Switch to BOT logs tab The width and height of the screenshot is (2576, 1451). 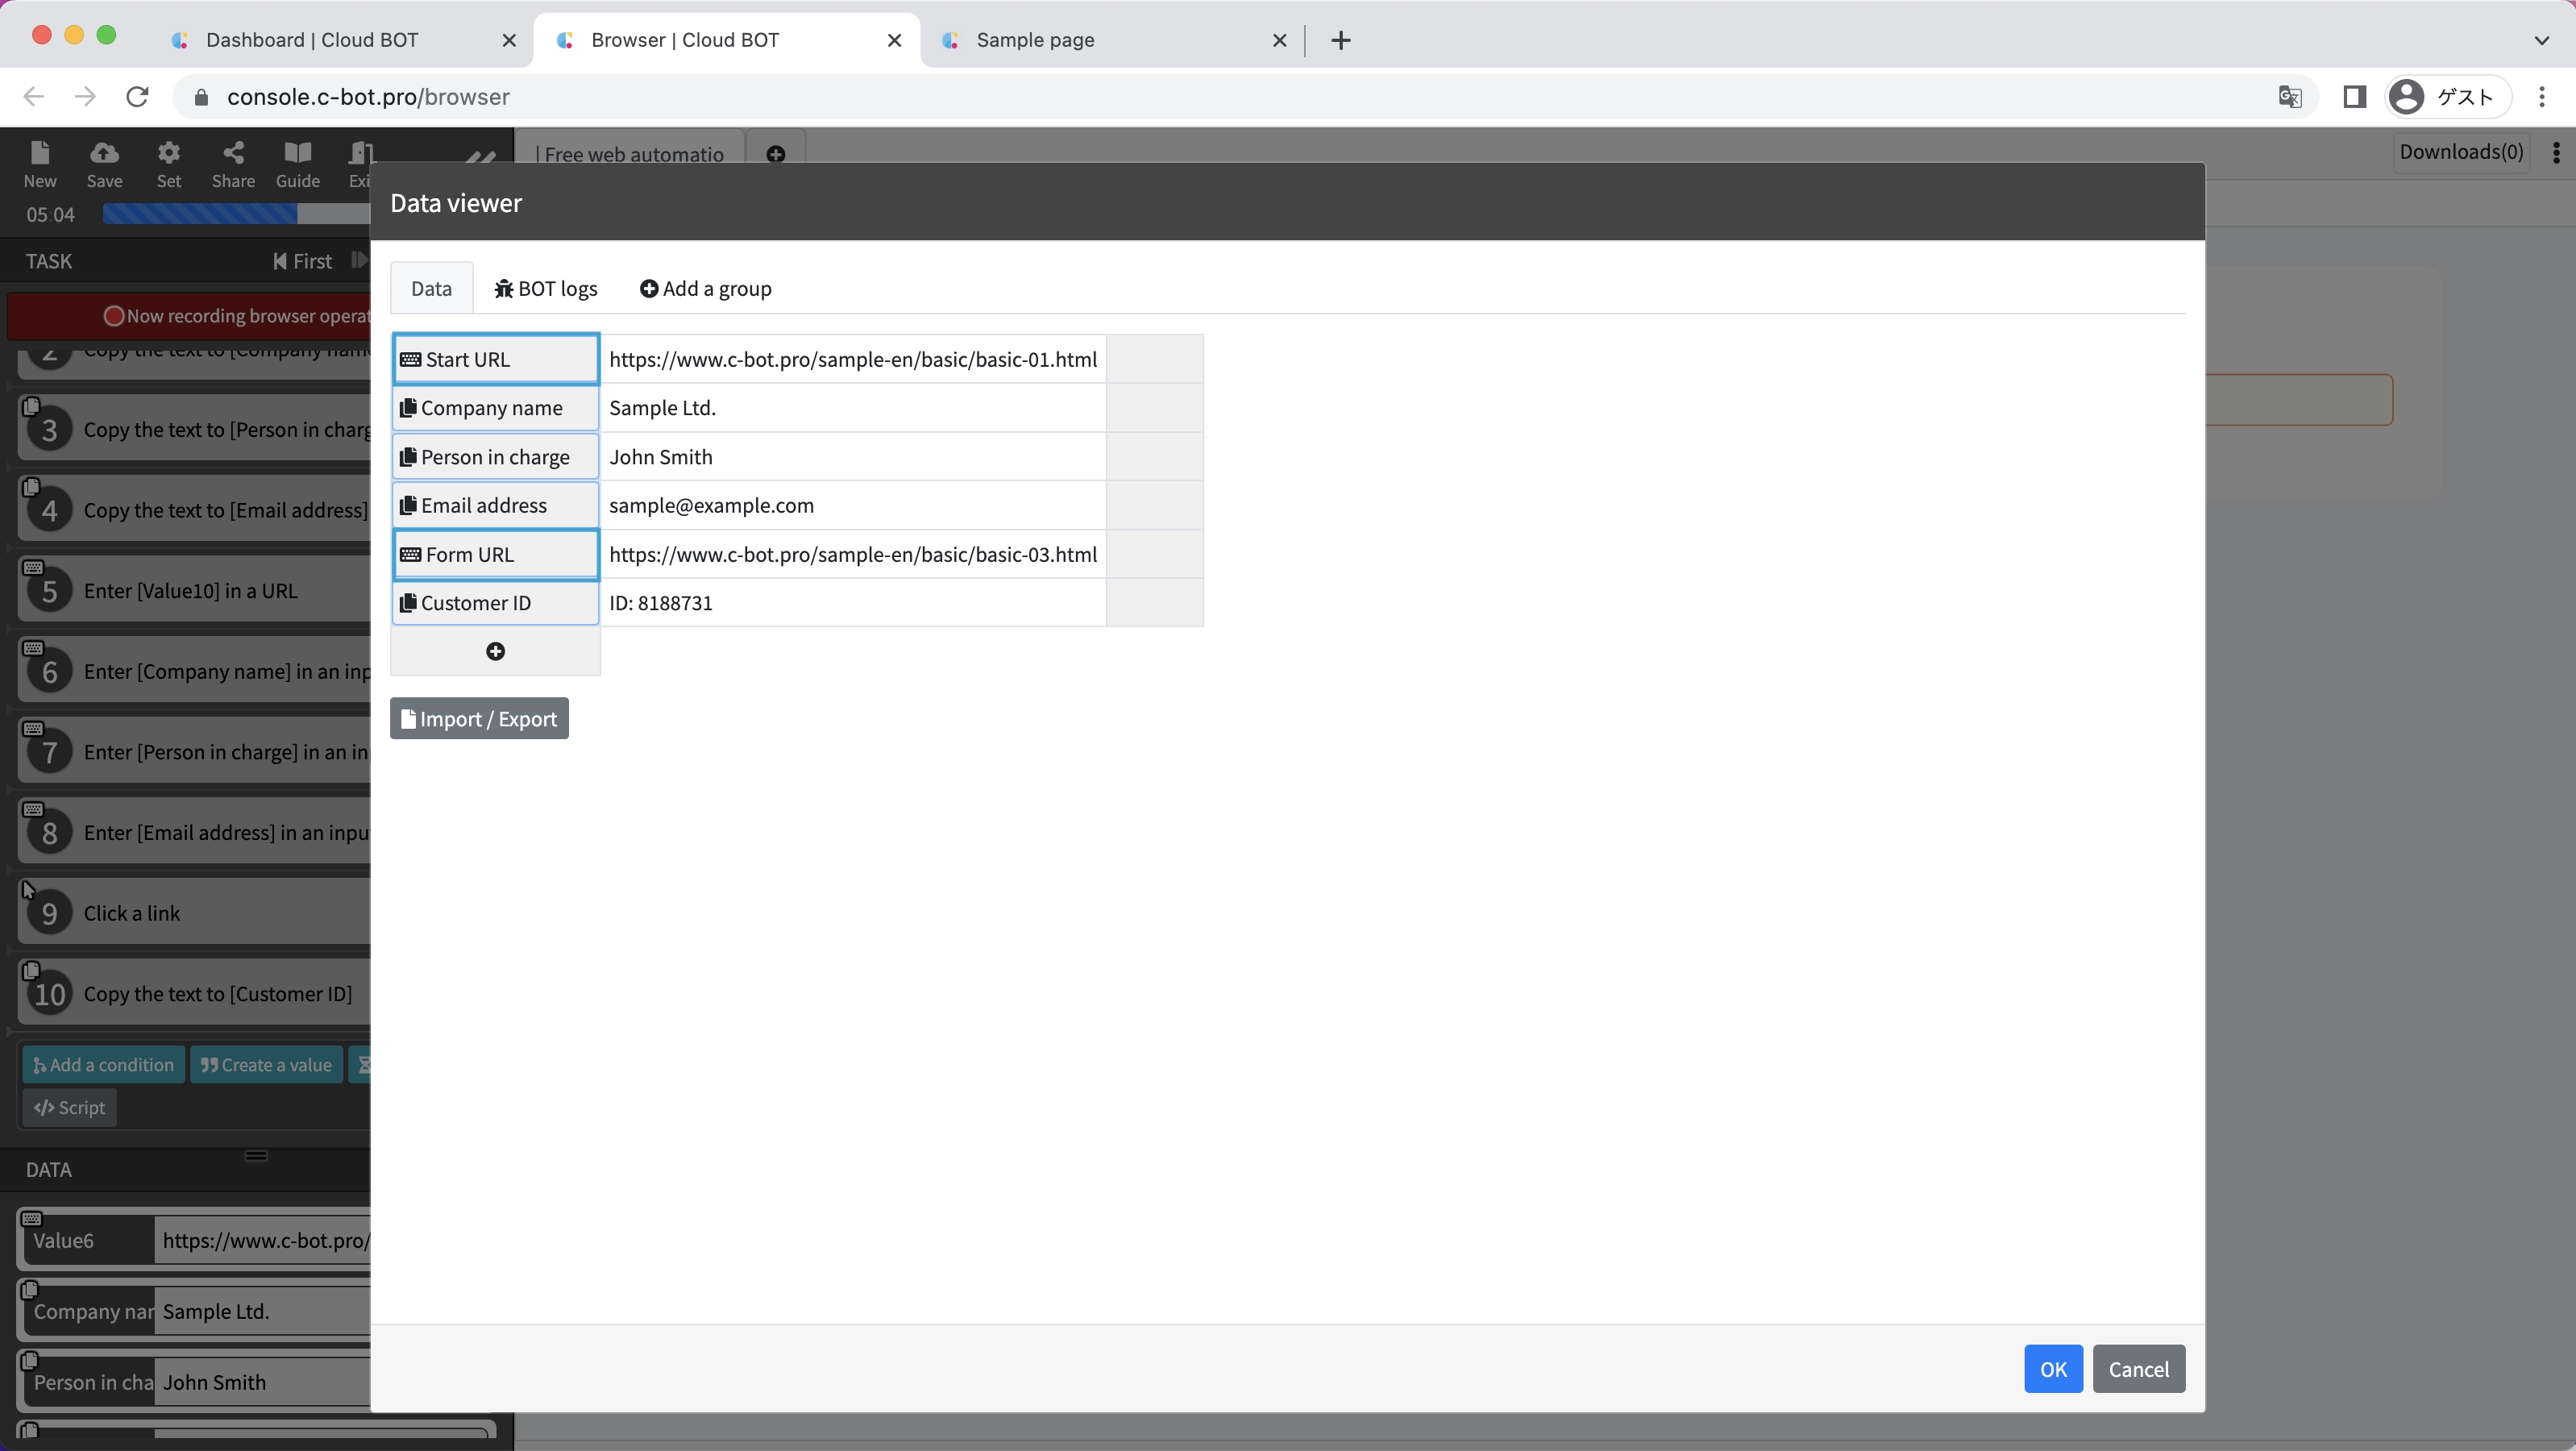546,289
